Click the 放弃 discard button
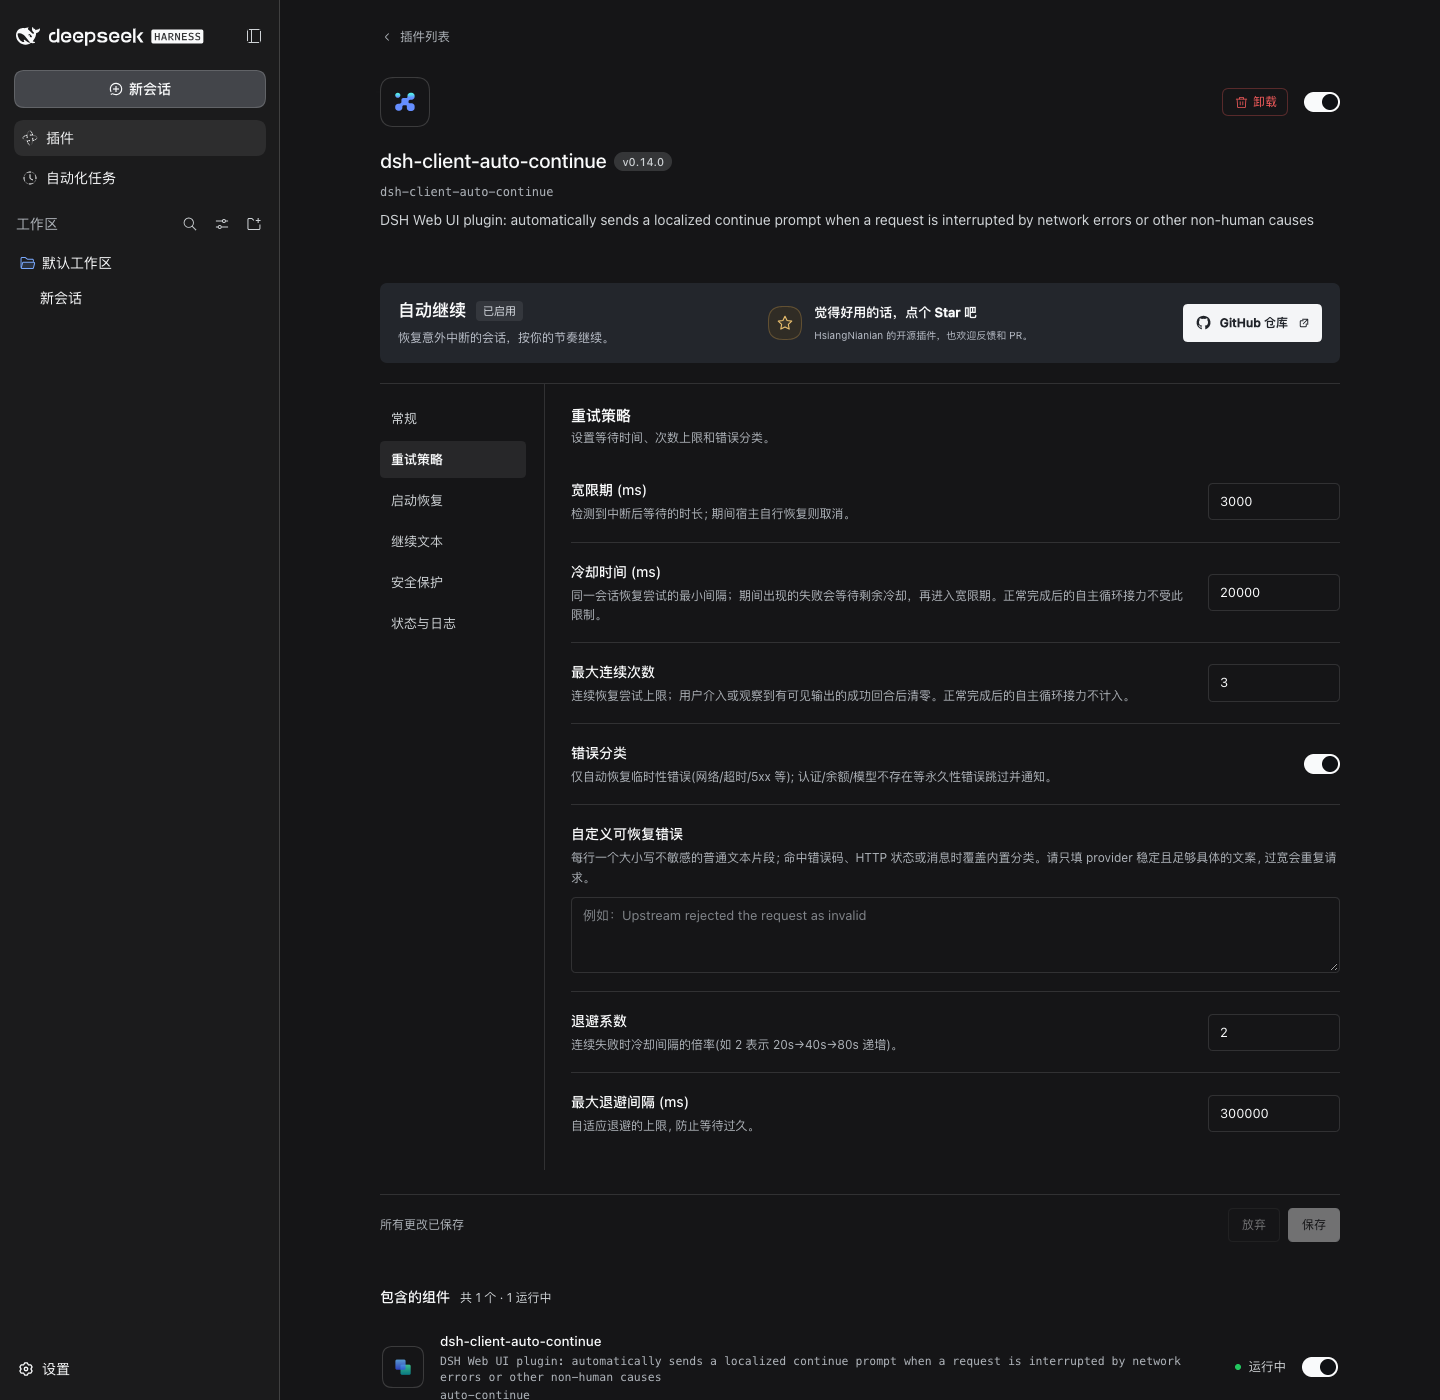 pyautogui.click(x=1254, y=1225)
